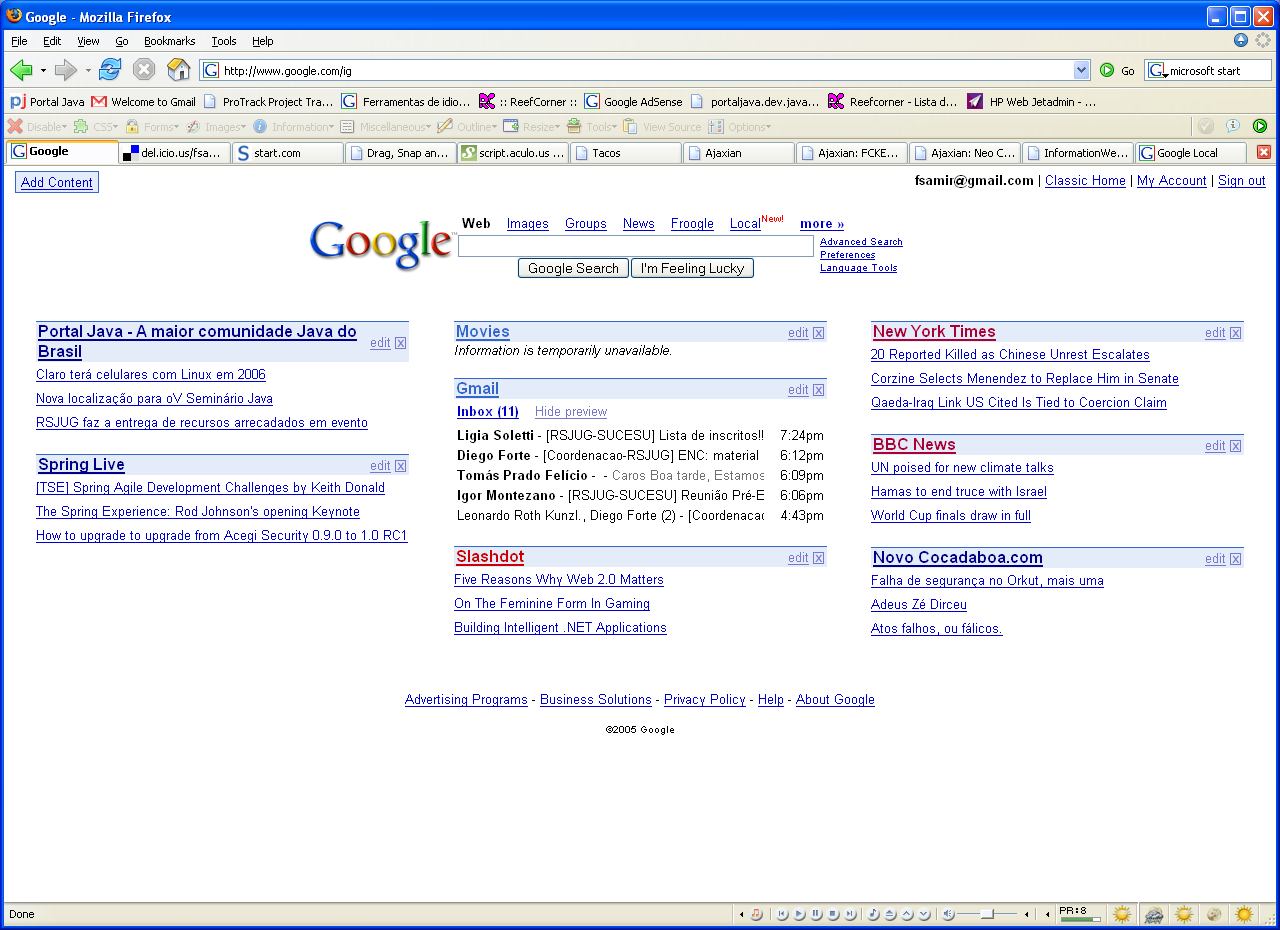The width and height of the screenshot is (1280, 930).
Task: Expand the URL bar history dropdown
Action: click(1081, 70)
